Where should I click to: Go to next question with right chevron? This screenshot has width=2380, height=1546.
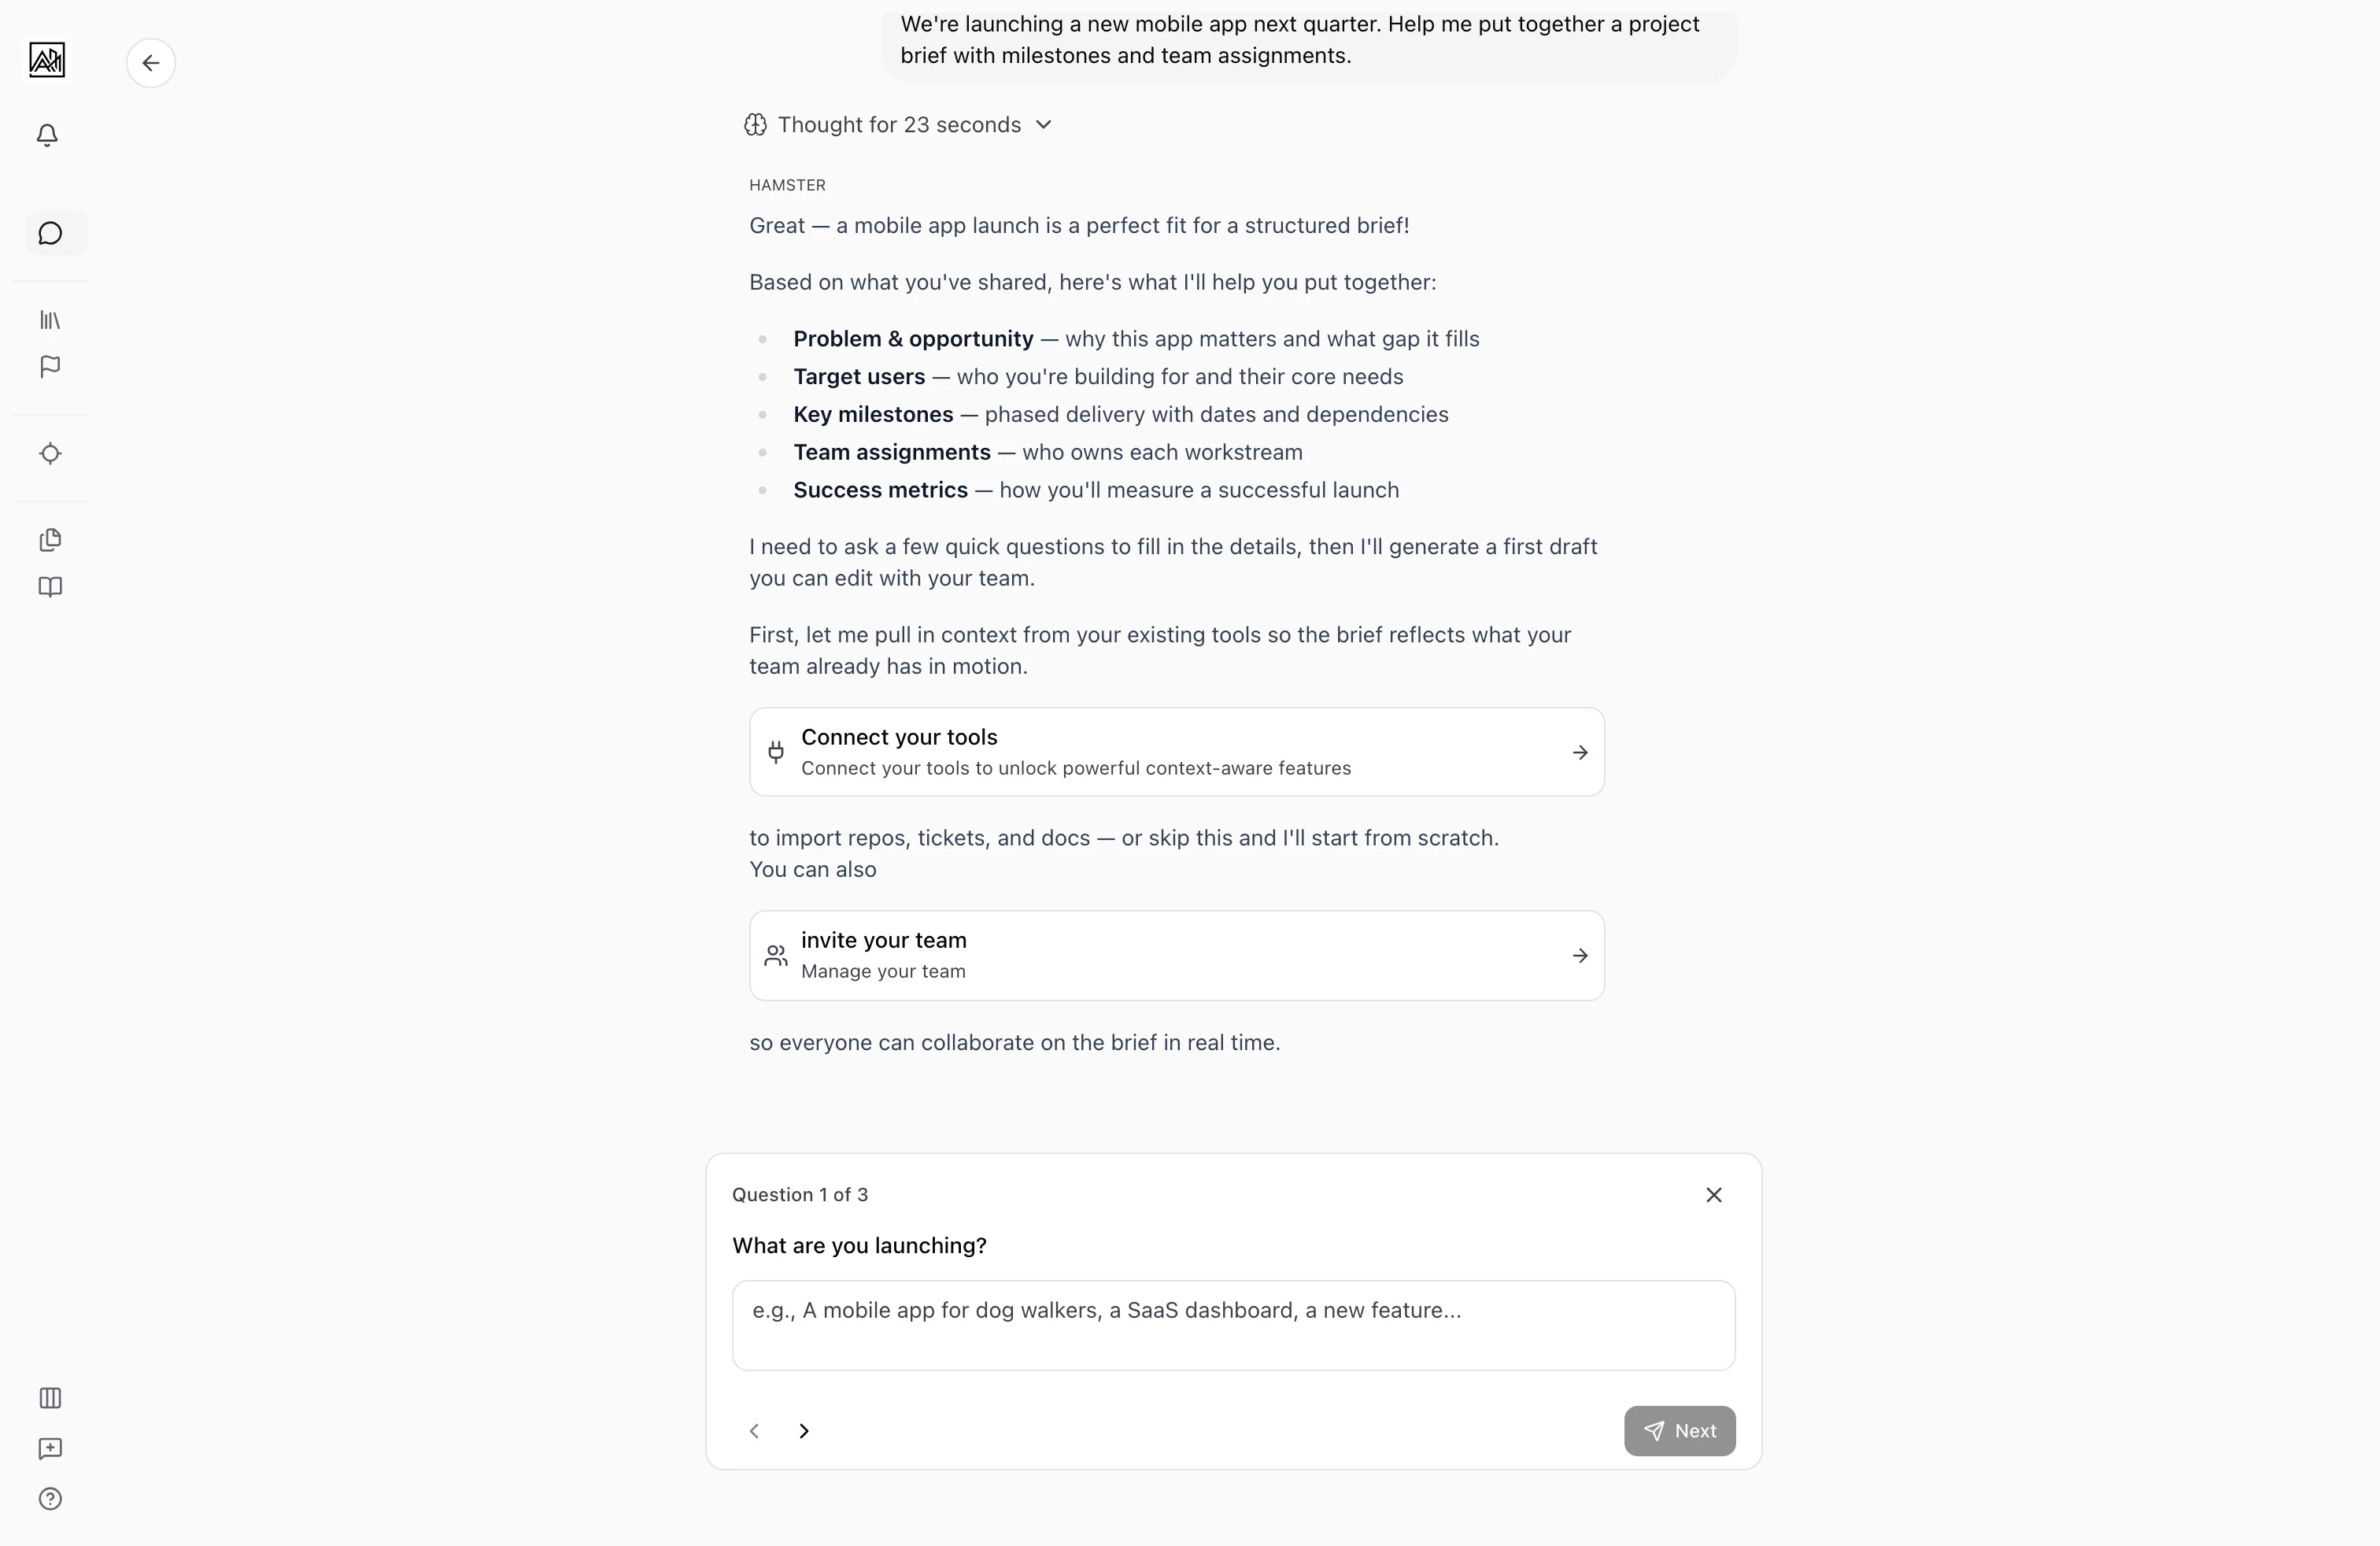coord(804,1431)
